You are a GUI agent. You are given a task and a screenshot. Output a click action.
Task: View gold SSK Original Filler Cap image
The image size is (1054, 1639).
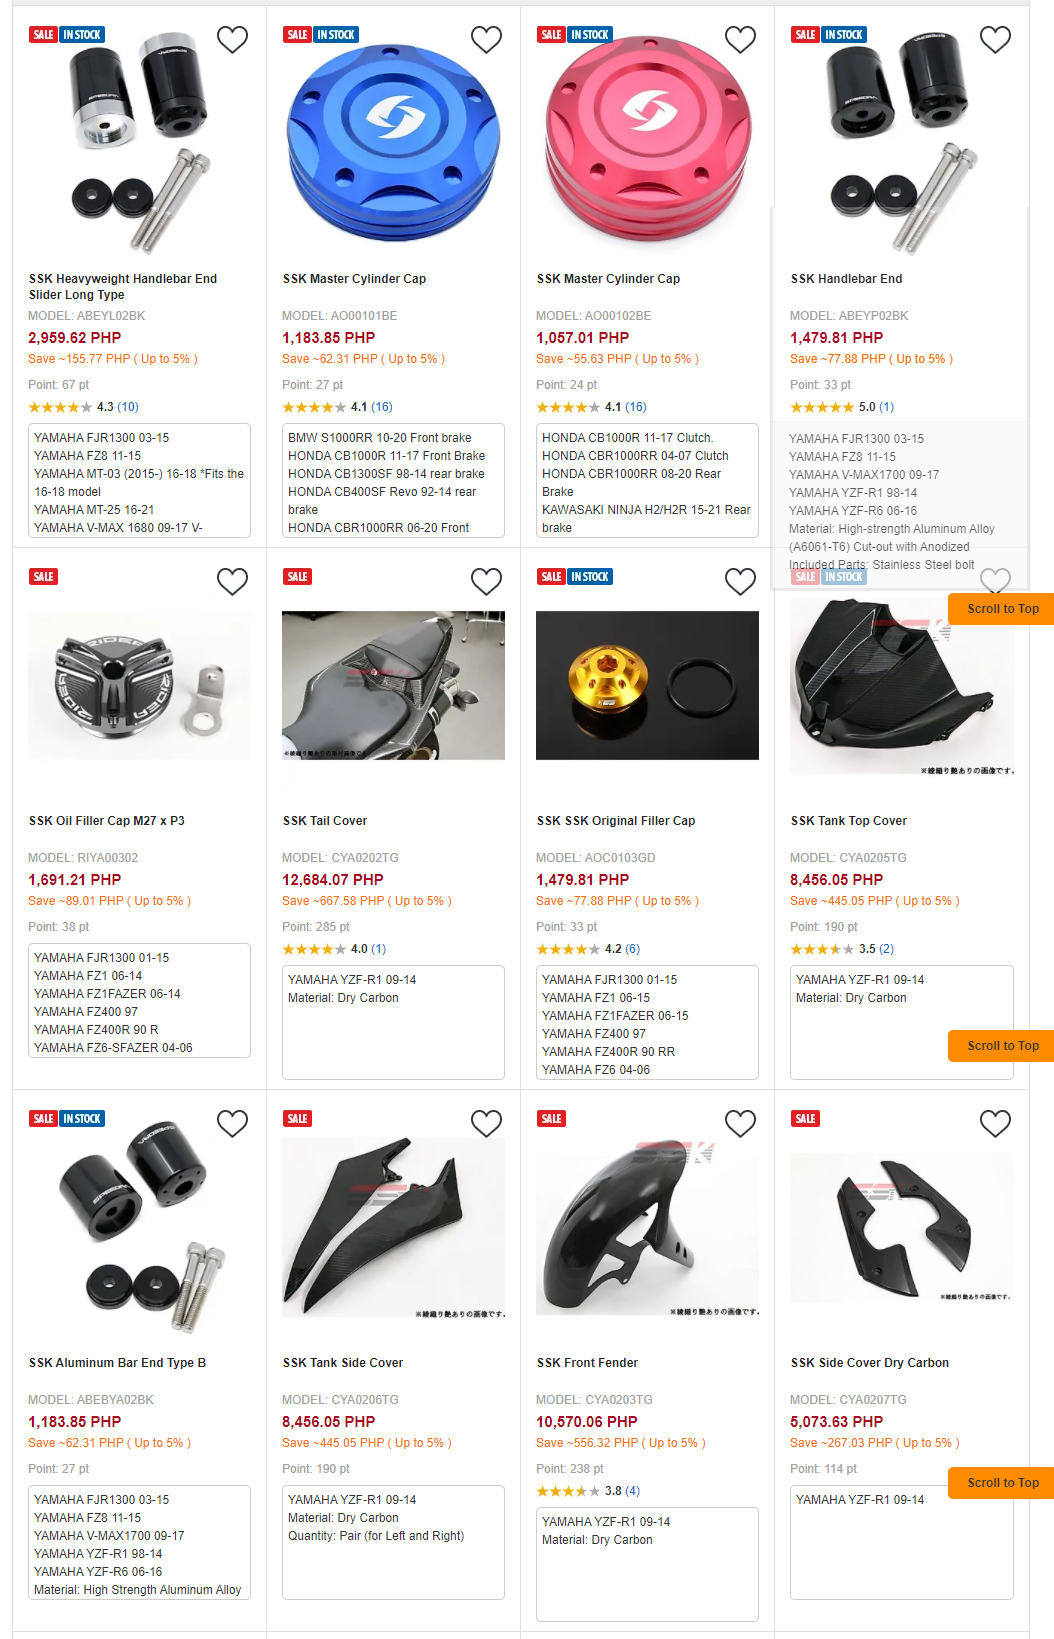(x=647, y=686)
